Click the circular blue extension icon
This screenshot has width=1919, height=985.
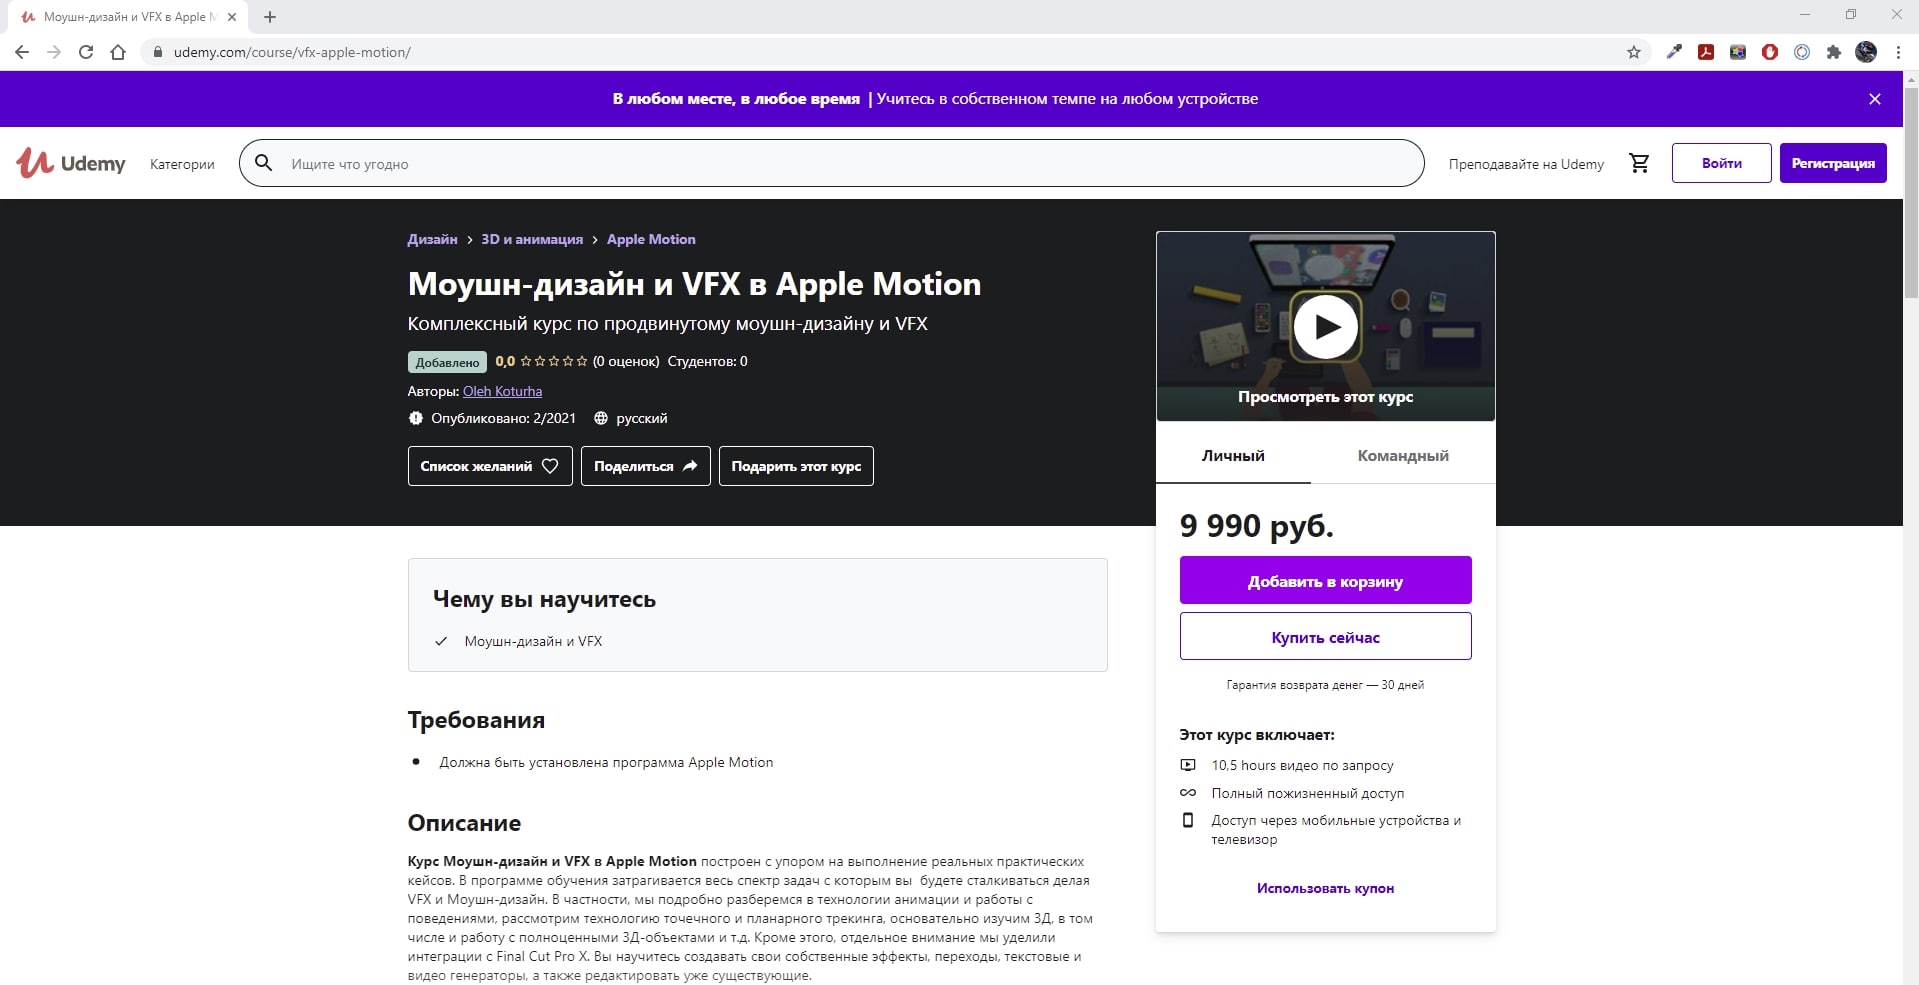(1802, 52)
